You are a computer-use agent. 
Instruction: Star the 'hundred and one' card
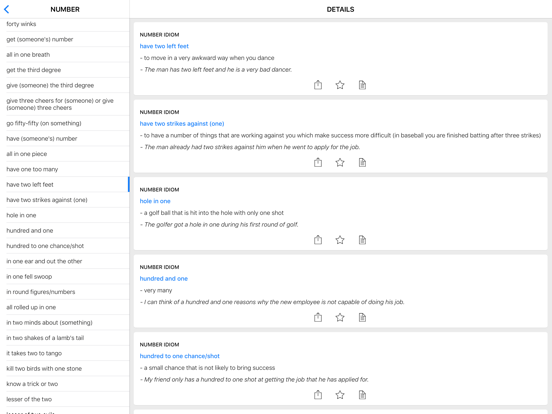(340, 317)
